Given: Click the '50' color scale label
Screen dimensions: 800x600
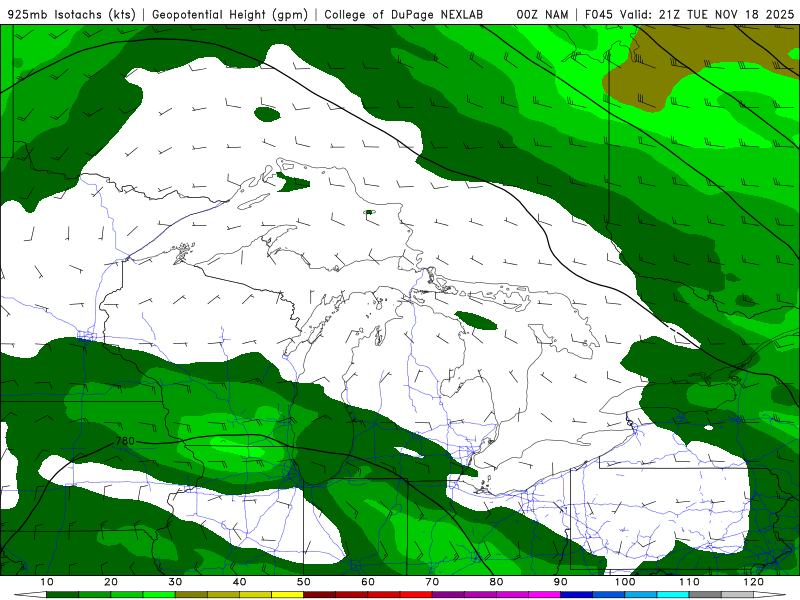Looking at the screenshot, I should click(304, 582).
